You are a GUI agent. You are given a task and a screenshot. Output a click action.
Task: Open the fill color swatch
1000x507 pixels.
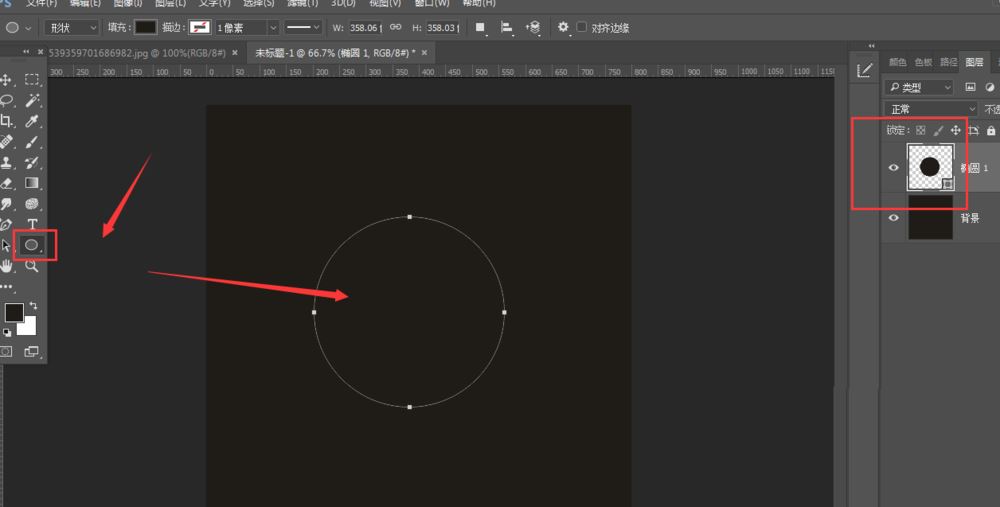pos(145,27)
